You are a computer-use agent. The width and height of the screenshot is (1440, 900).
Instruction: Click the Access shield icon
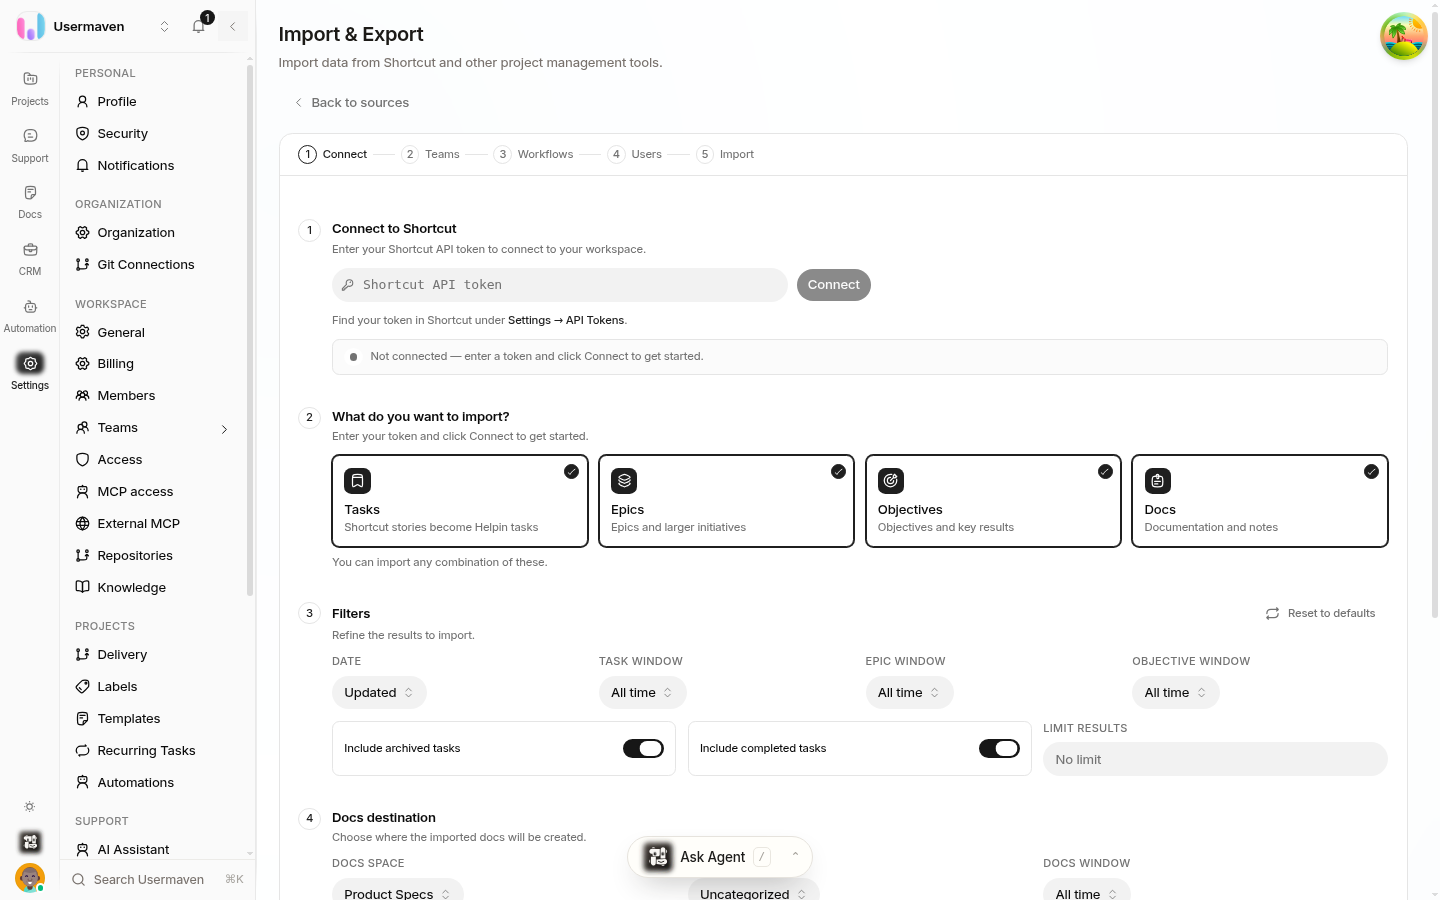tap(83, 460)
